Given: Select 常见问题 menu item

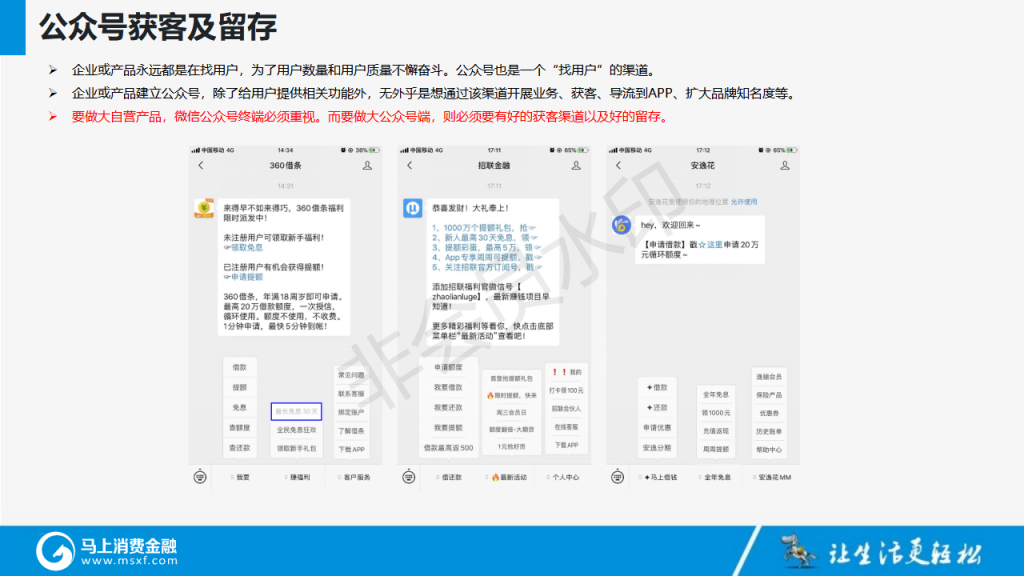Looking at the screenshot, I should (x=351, y=376).
